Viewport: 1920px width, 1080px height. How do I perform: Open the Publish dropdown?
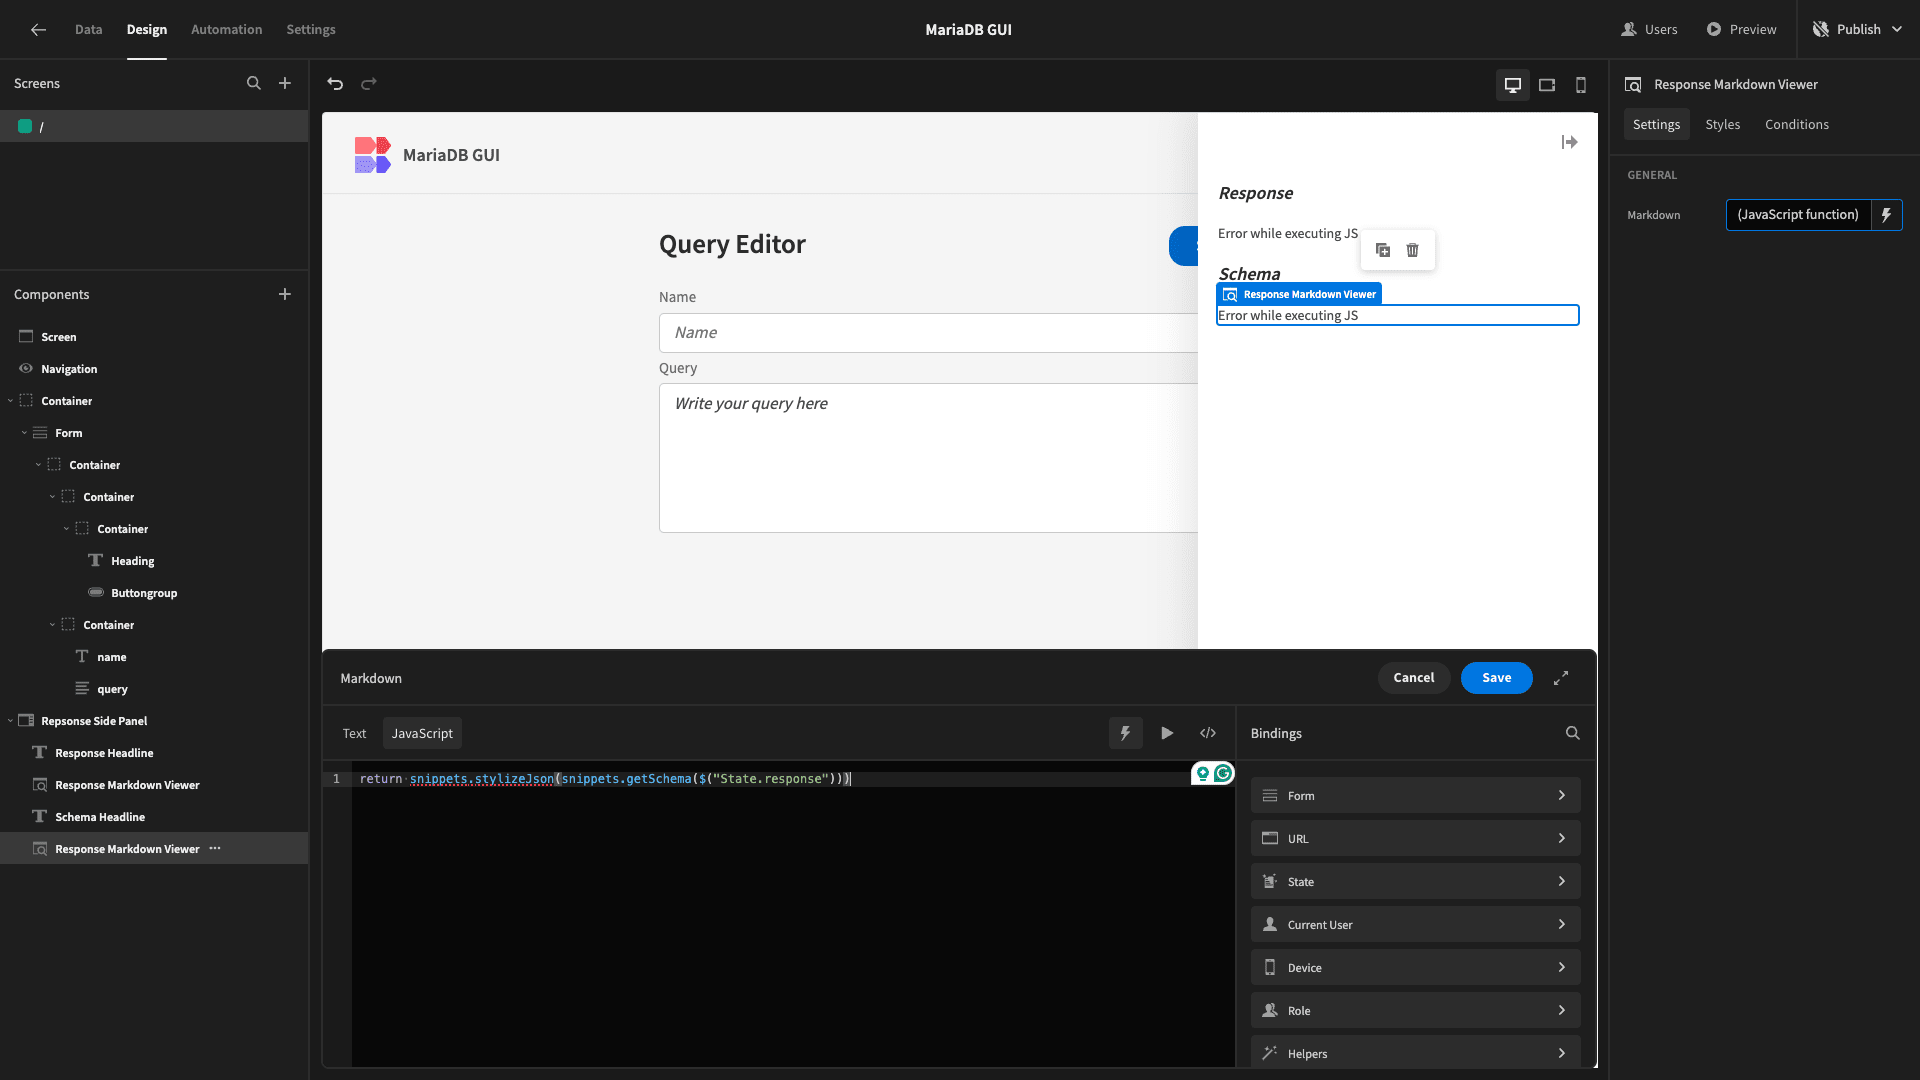pos(1857,30)
